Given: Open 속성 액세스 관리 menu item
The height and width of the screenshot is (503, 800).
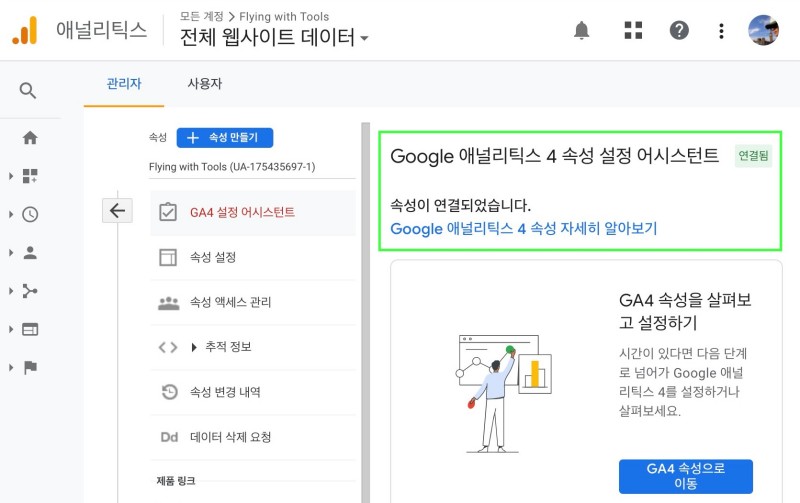Looking at the screenshot, I should [x=230, y=302].
